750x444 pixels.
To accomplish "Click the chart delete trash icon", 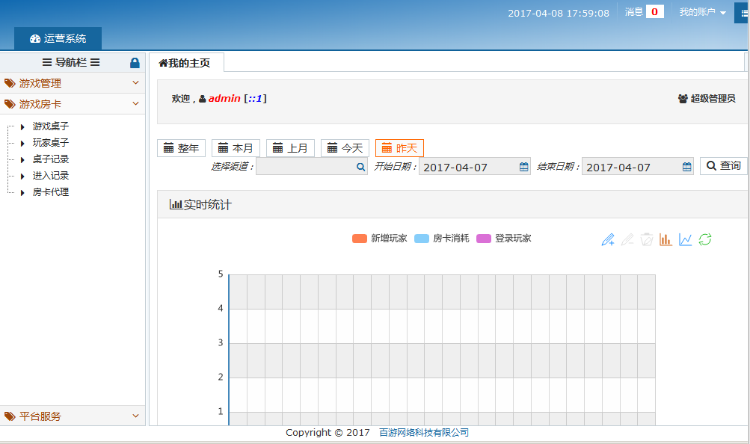I will coord(647,239).
